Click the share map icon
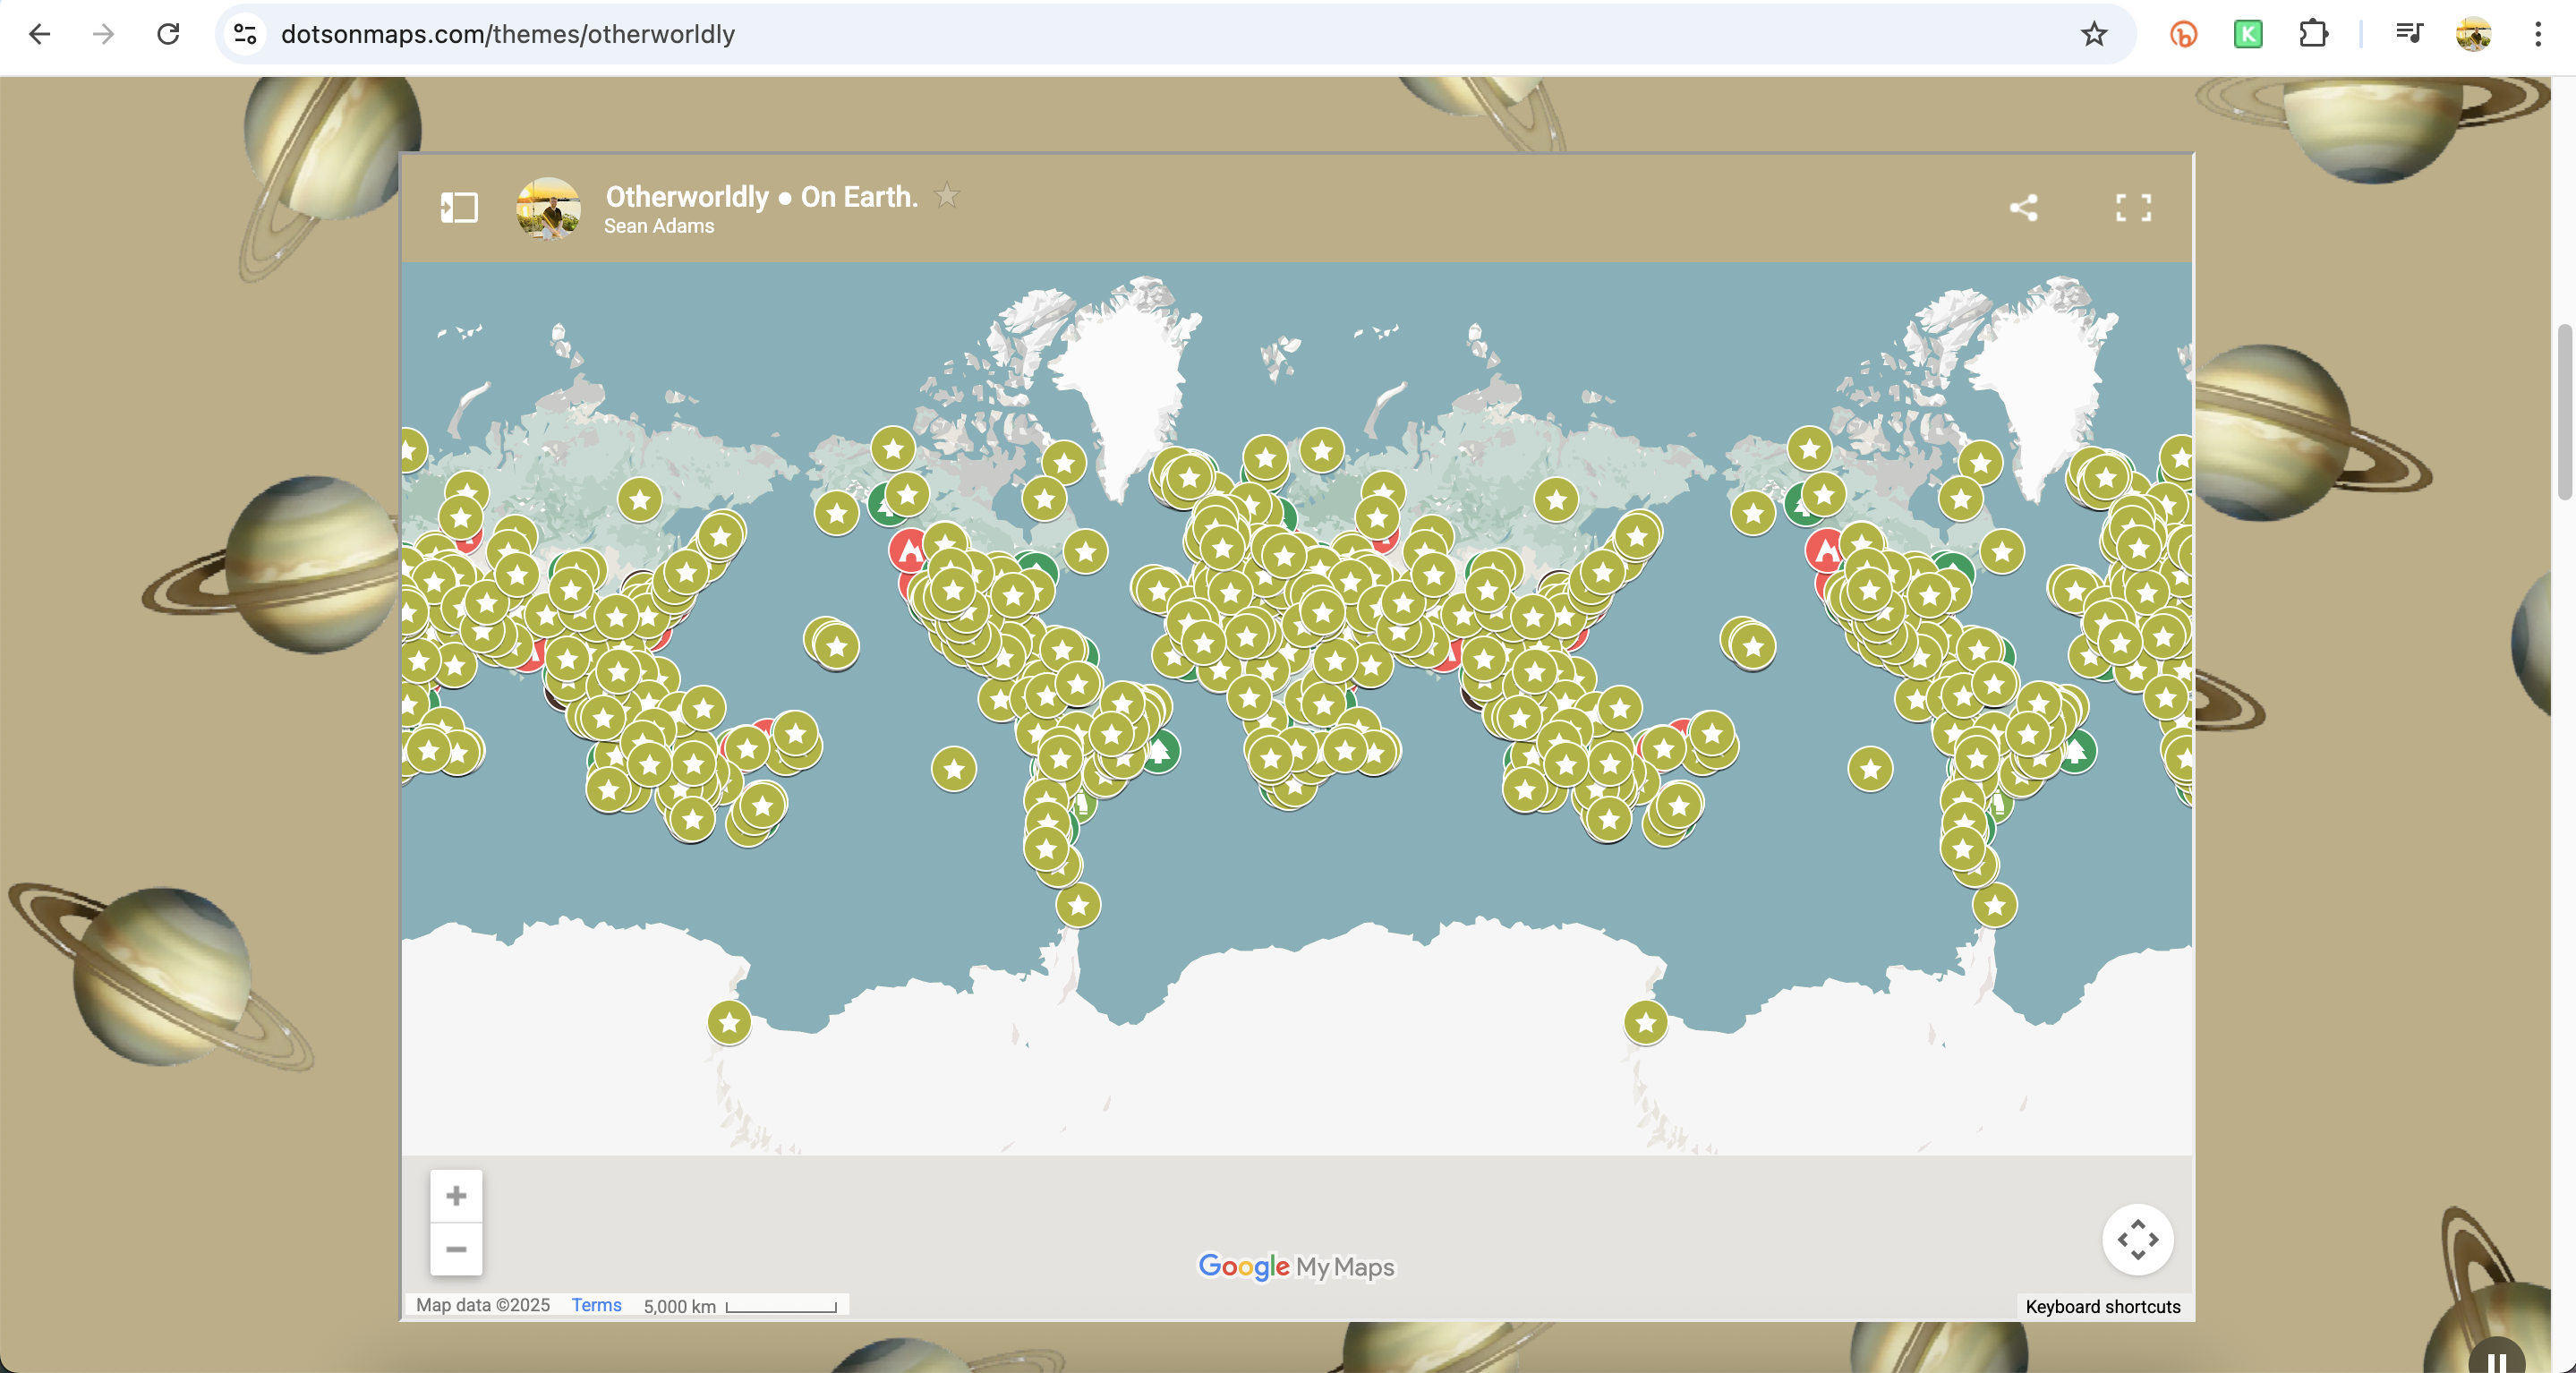 [2023, 208]
